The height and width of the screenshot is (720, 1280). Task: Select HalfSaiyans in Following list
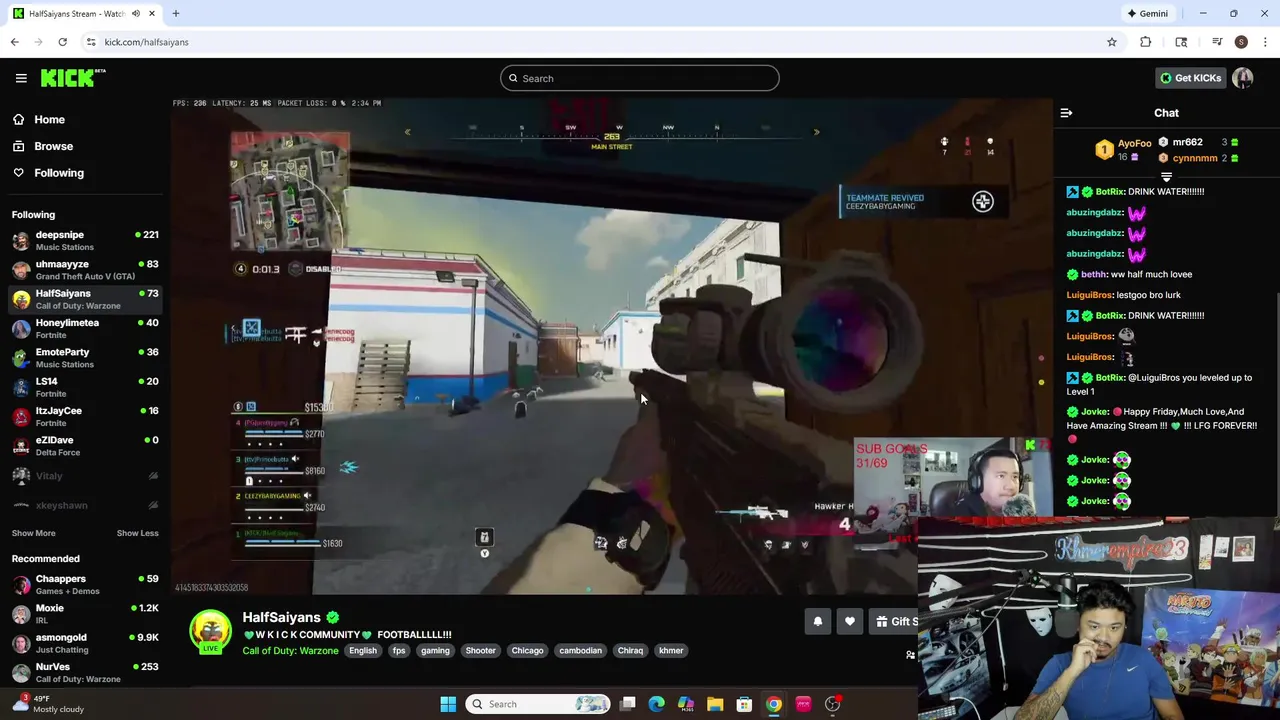pyautogui.click(x=85, y=299)
